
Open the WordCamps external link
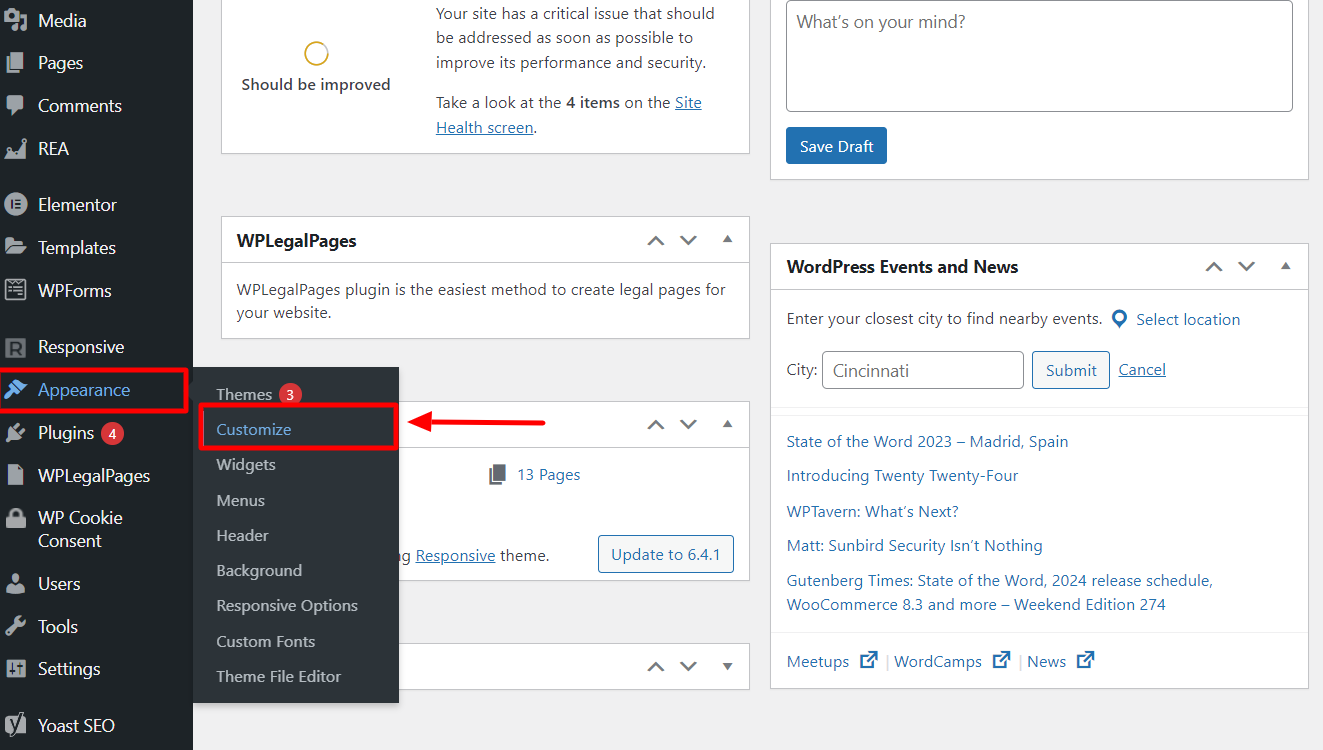952,661
